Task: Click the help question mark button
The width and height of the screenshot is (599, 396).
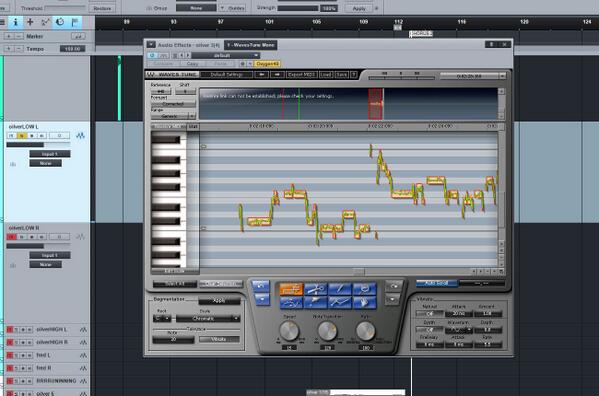Action: 354,74
